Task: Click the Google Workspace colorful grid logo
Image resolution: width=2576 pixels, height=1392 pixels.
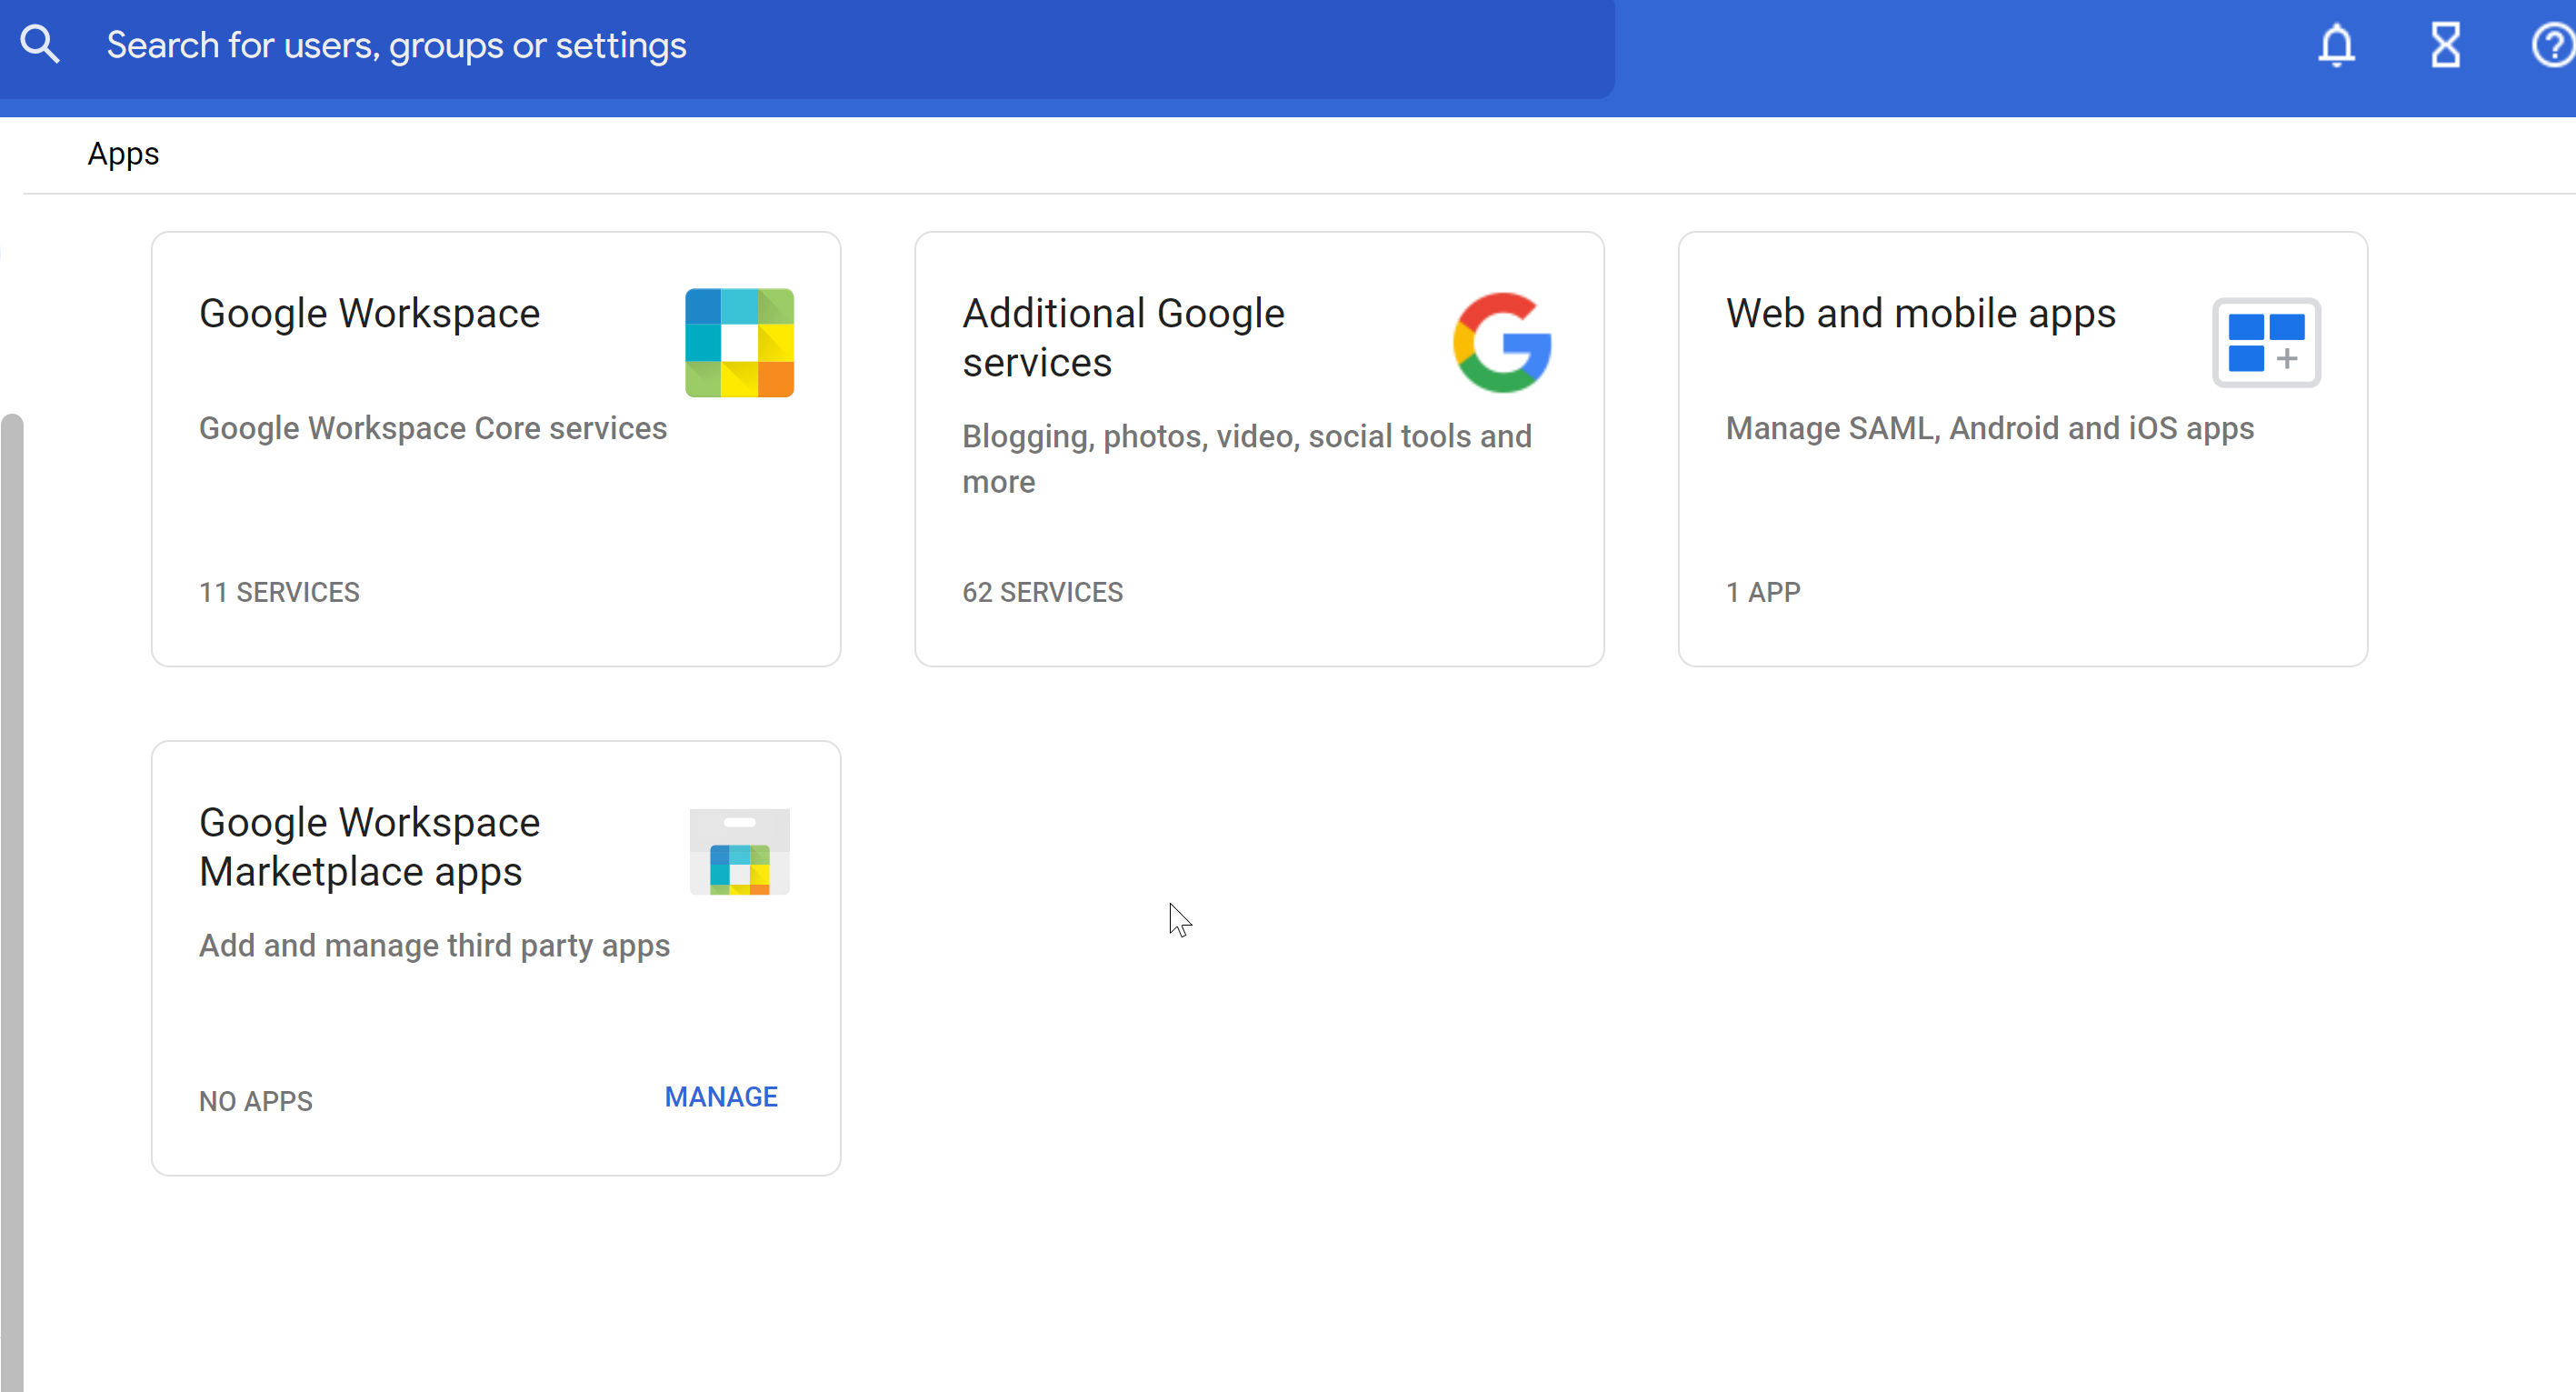Action: click(x=739, y=343)
